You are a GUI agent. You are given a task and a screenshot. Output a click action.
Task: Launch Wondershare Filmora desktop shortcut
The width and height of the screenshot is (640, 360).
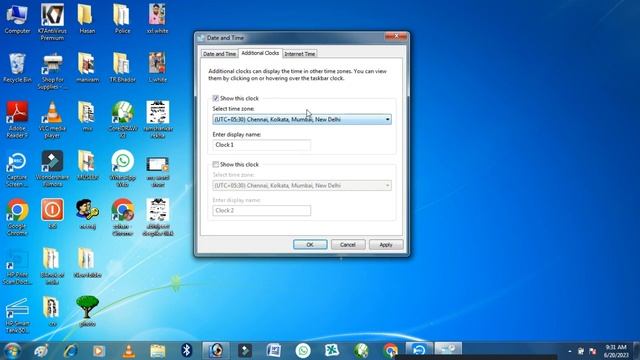(52, 168)
